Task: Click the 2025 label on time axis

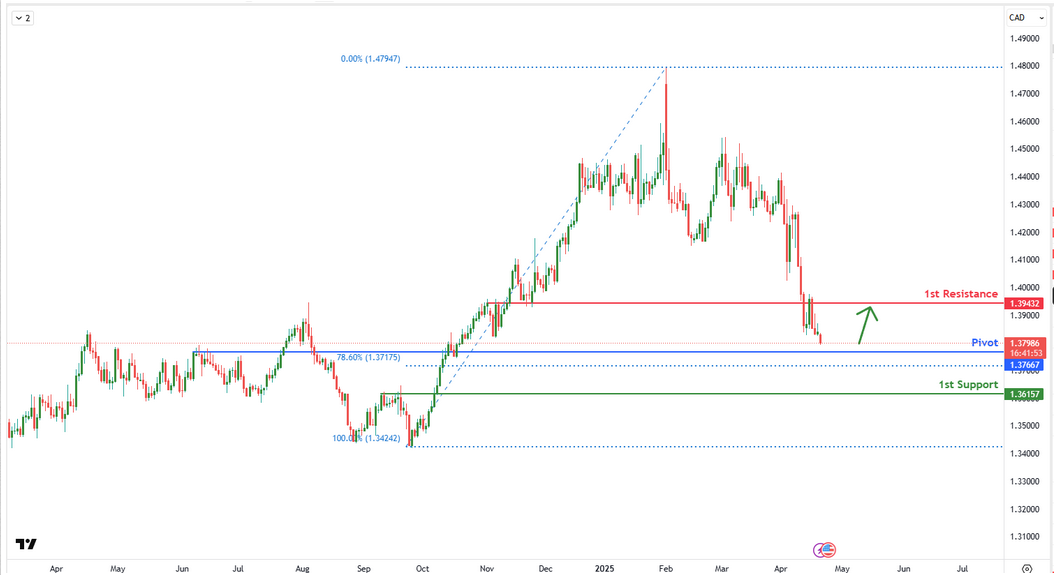Action: pyautogui.click(x=604, y=569)
